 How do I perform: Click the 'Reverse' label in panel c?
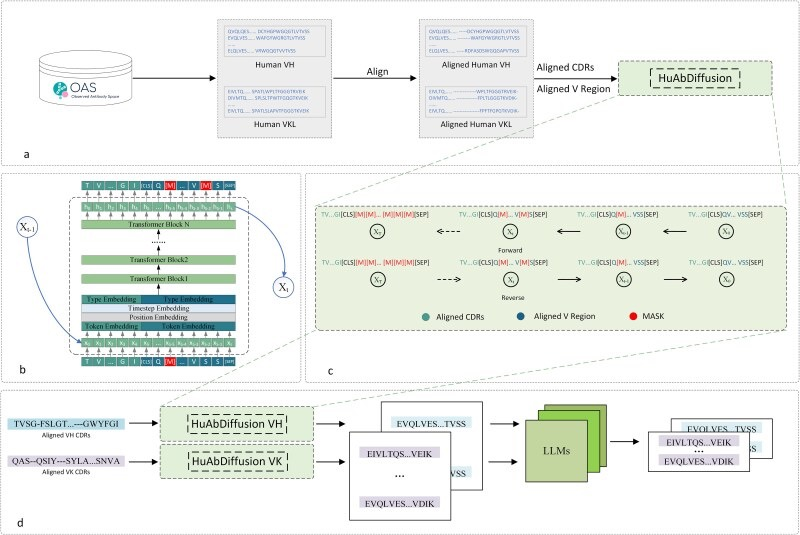(x=513, y=297)
